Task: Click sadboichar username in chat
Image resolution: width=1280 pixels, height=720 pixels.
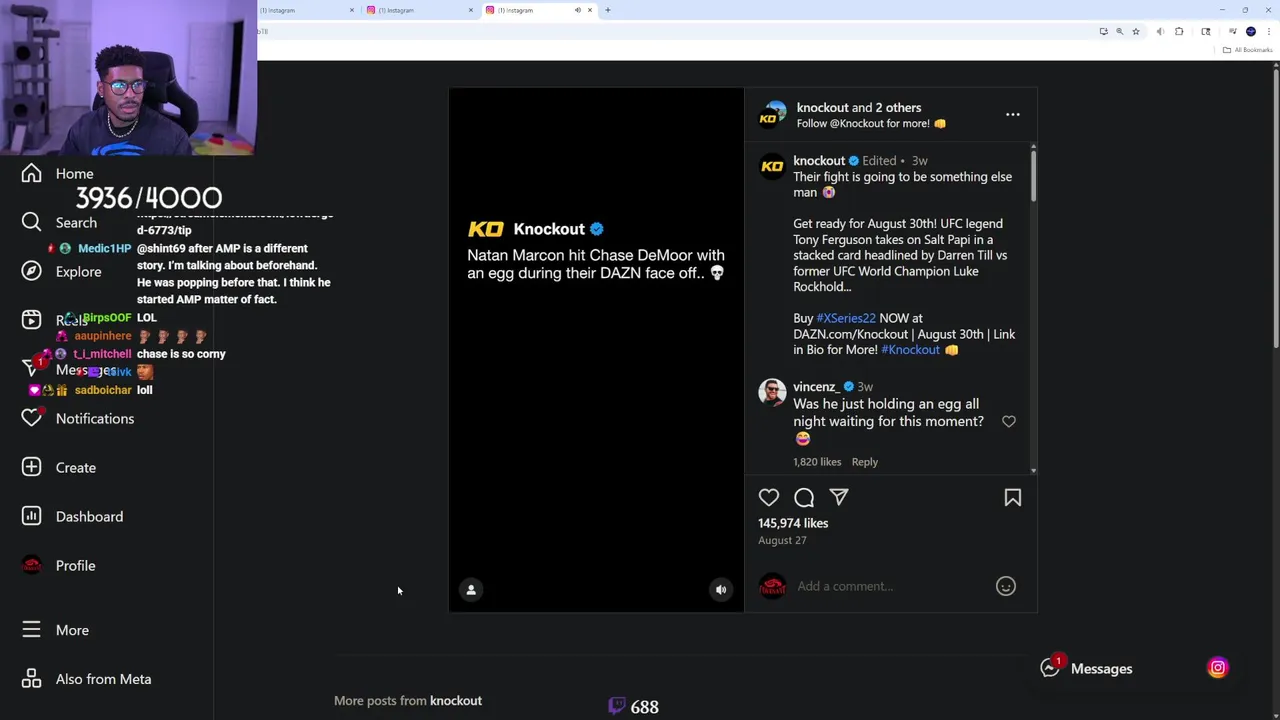Action: click(103, 390)
